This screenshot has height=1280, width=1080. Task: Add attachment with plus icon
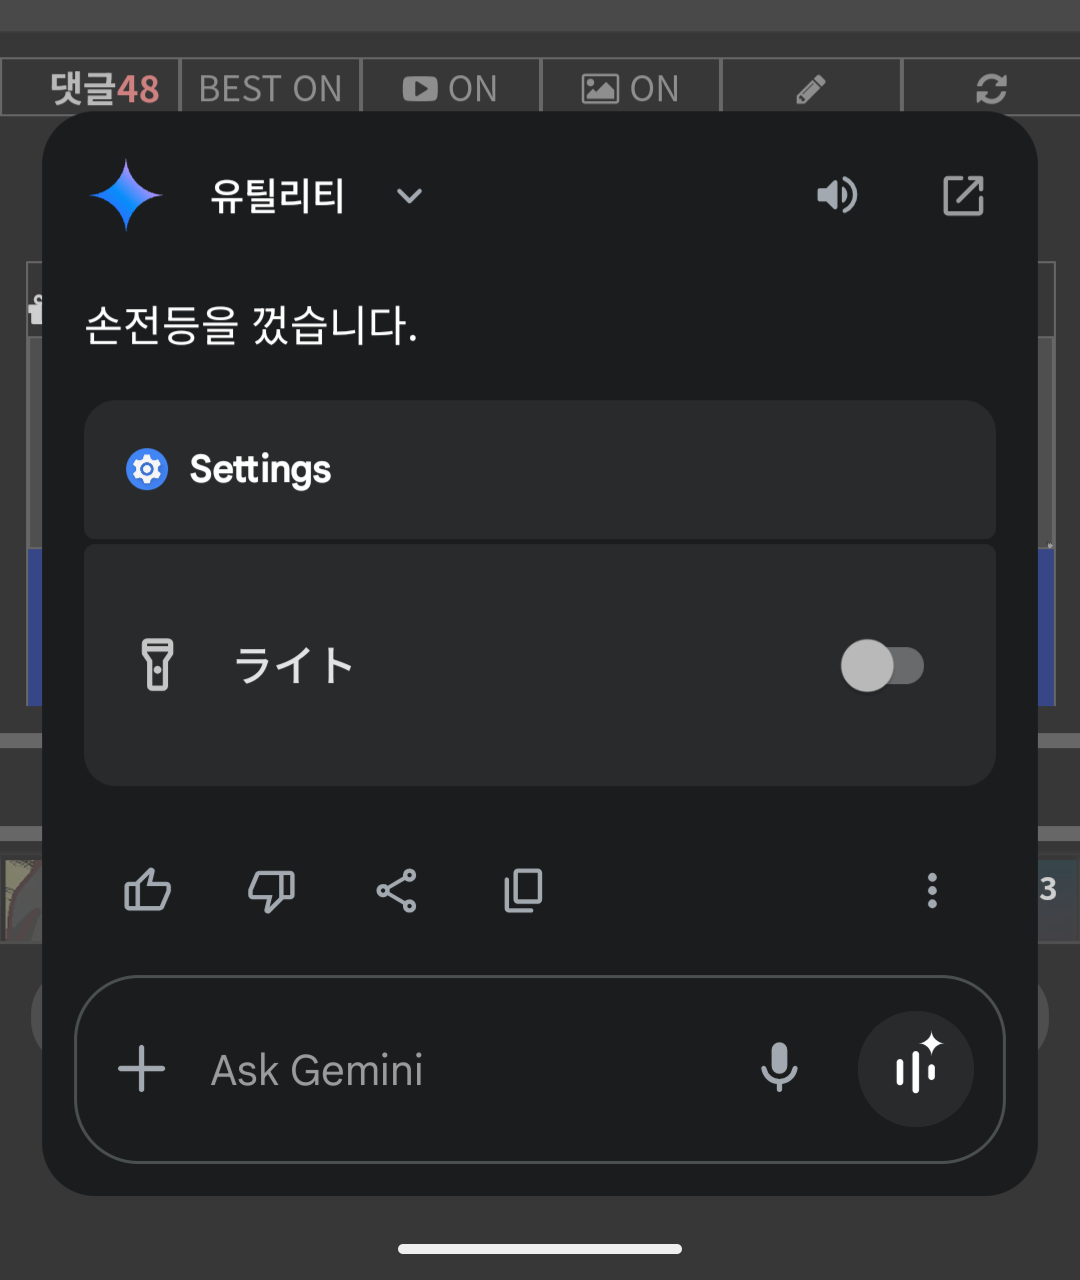click(x=142, y=1069)
